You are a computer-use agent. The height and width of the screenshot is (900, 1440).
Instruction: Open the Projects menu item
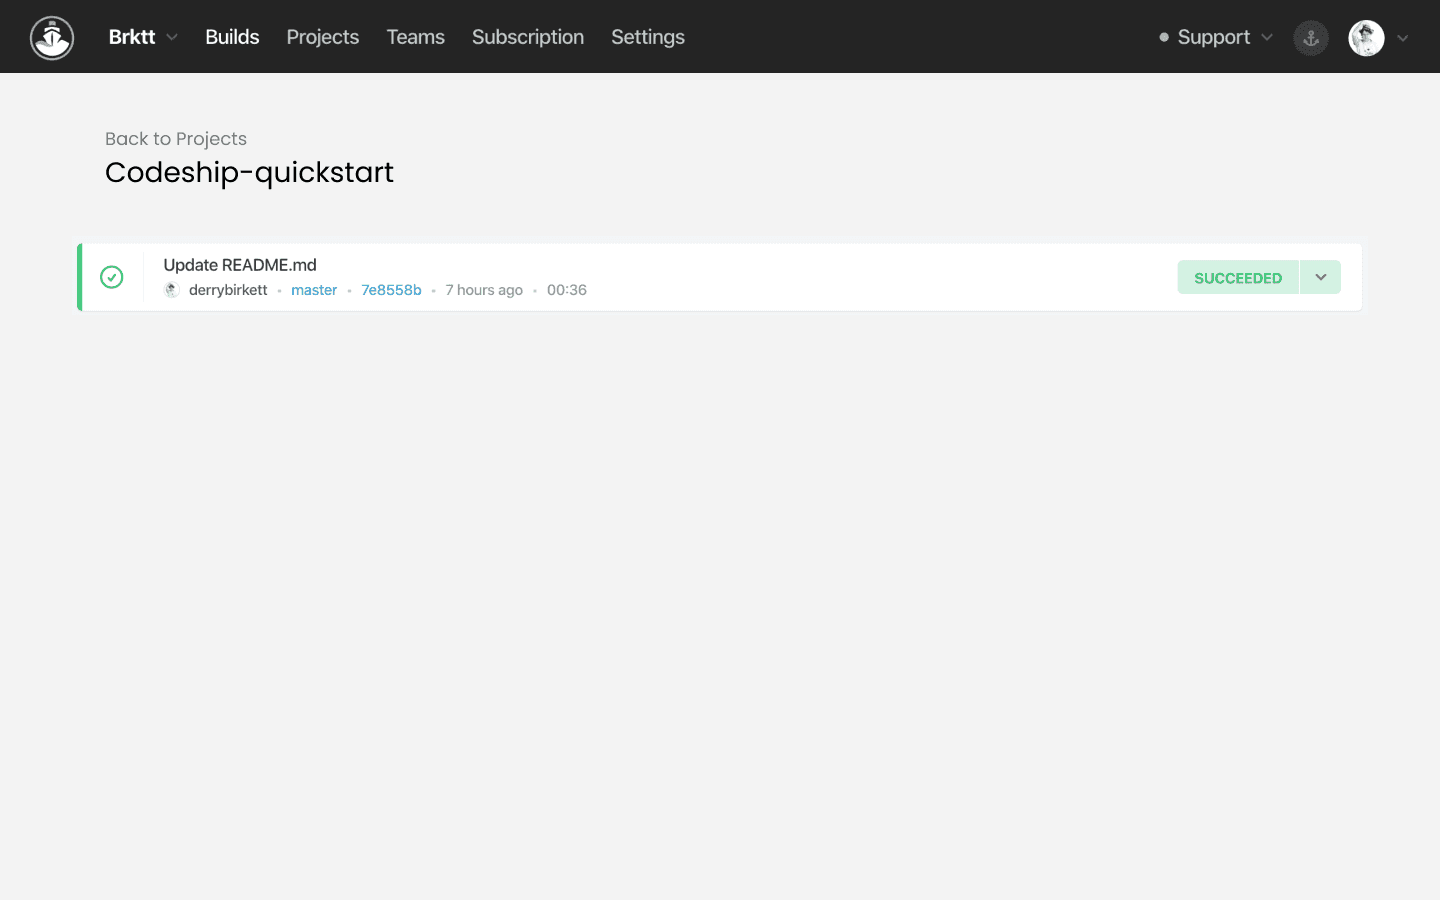point(322,37)
